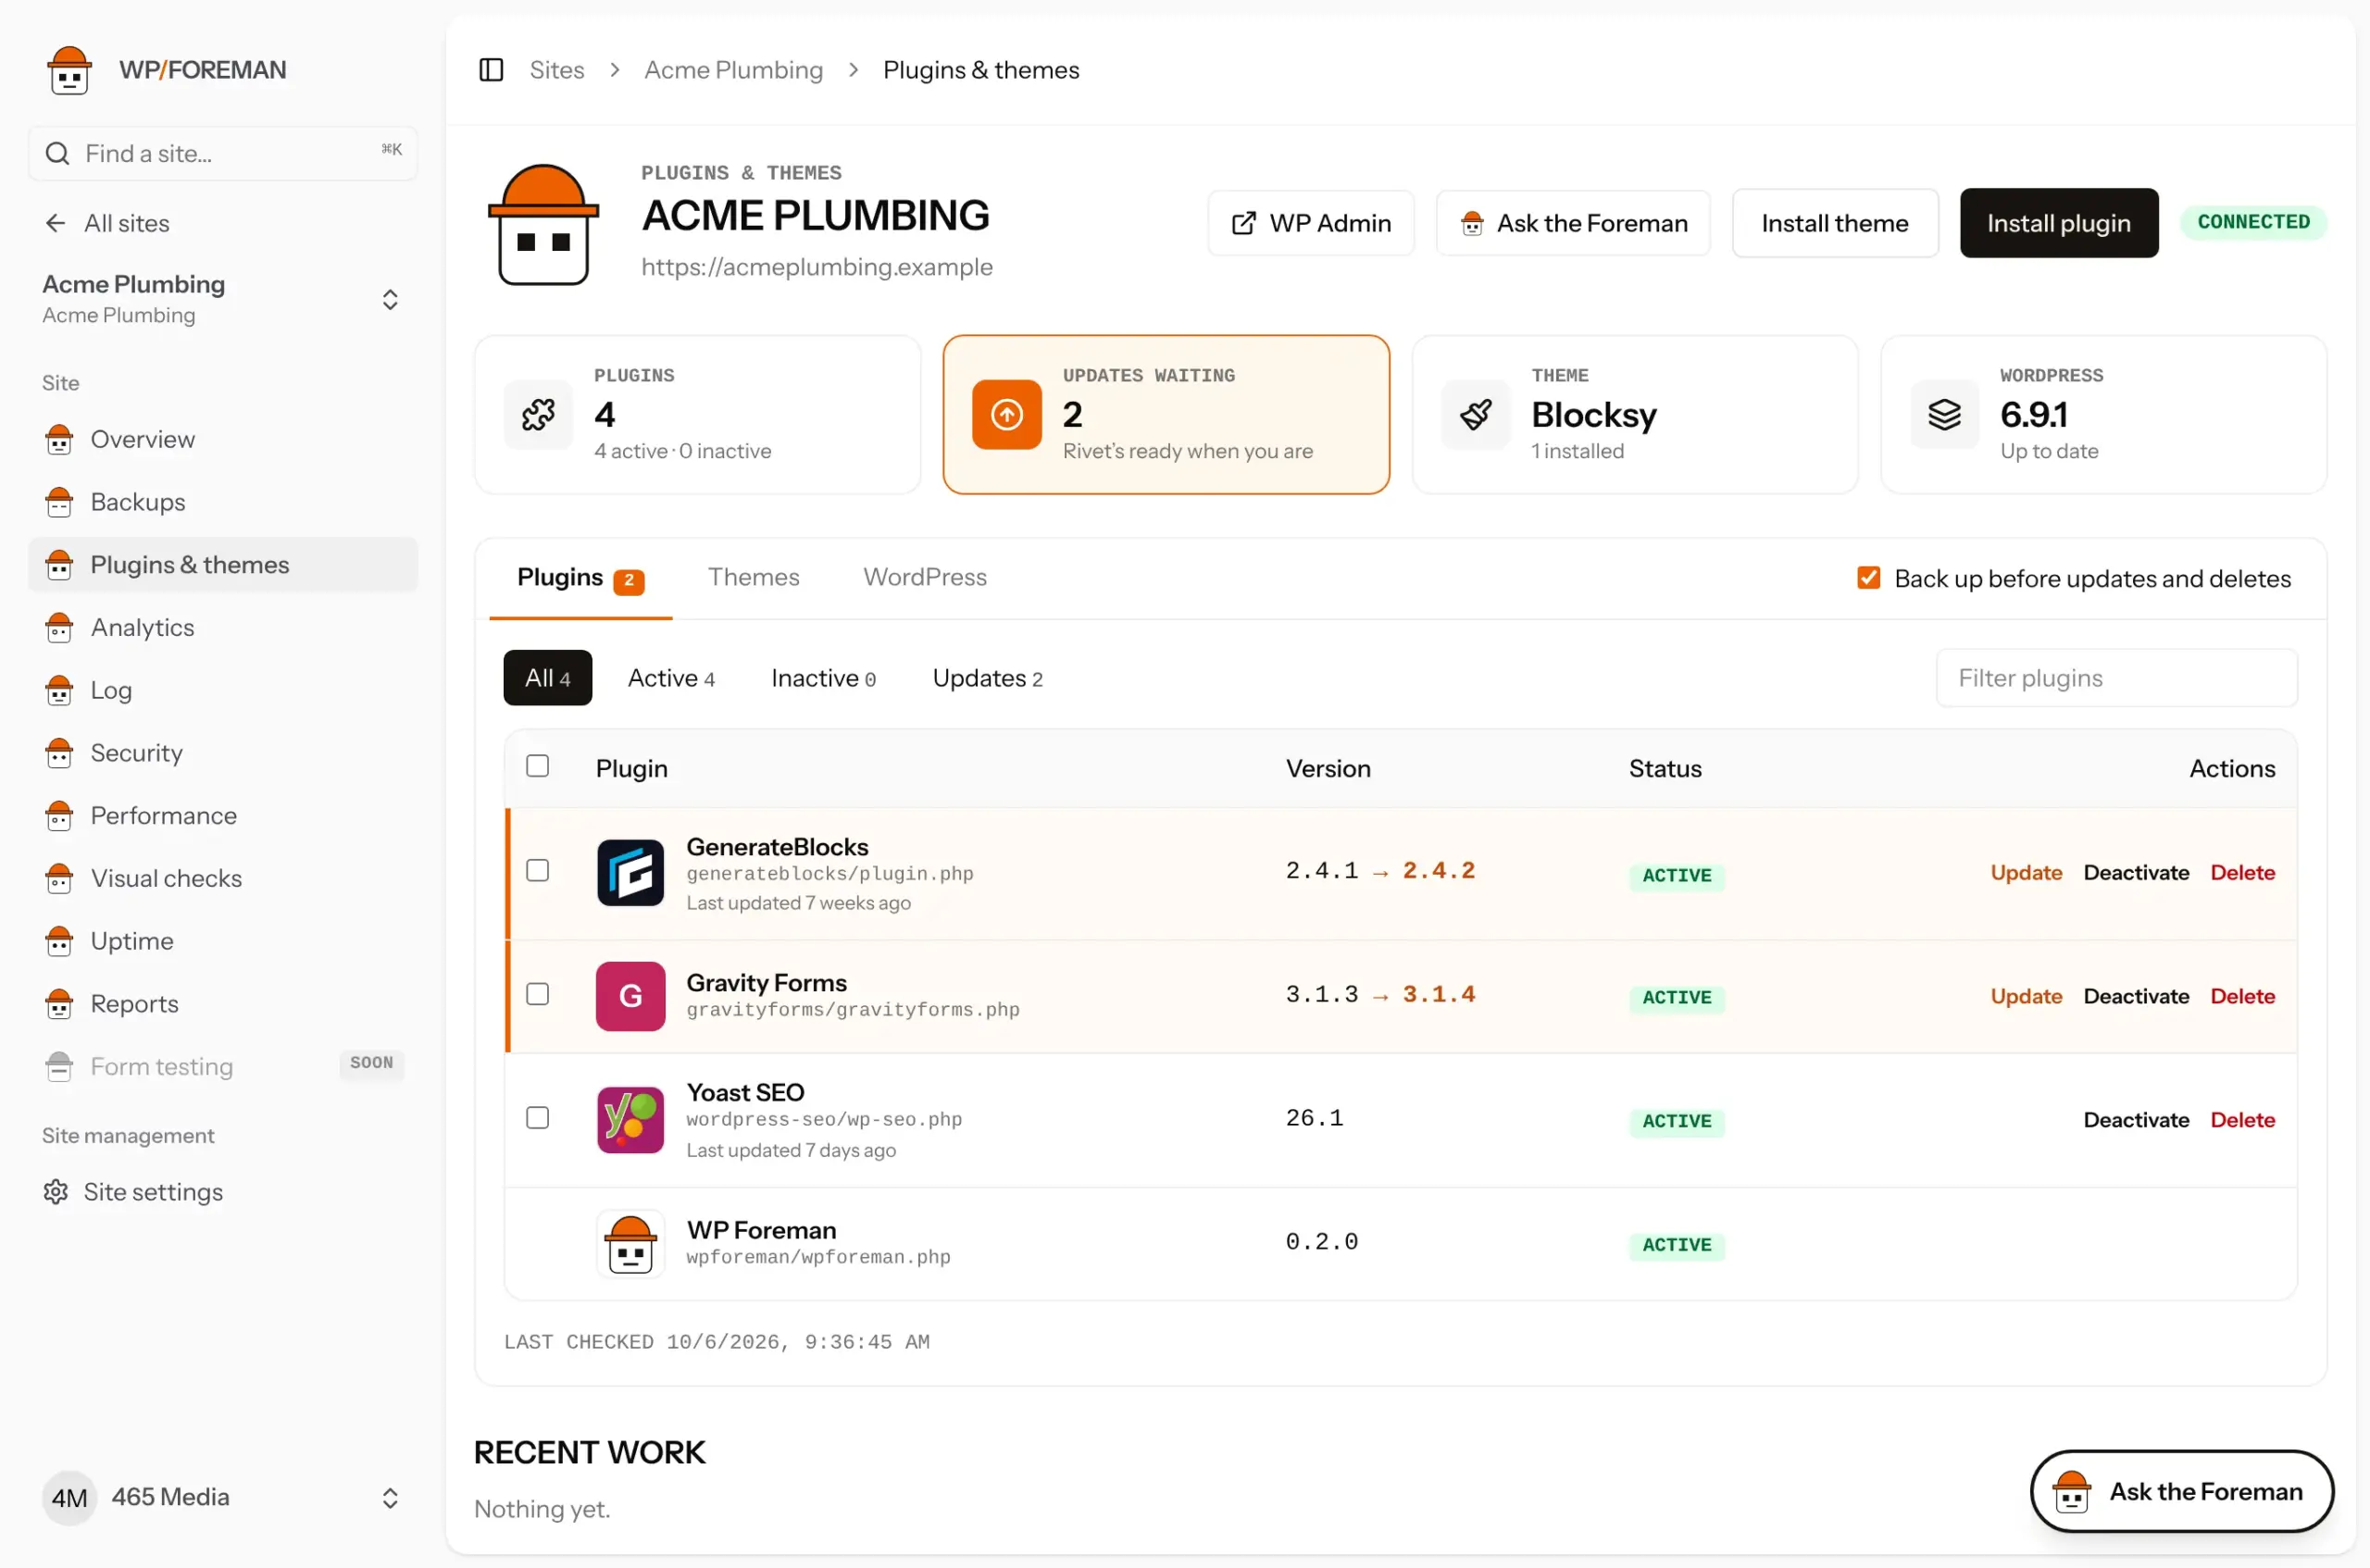Click the Uptime sidebar icon
The width and height of the screenshot is (2370, 1568).
pos(59,941)
